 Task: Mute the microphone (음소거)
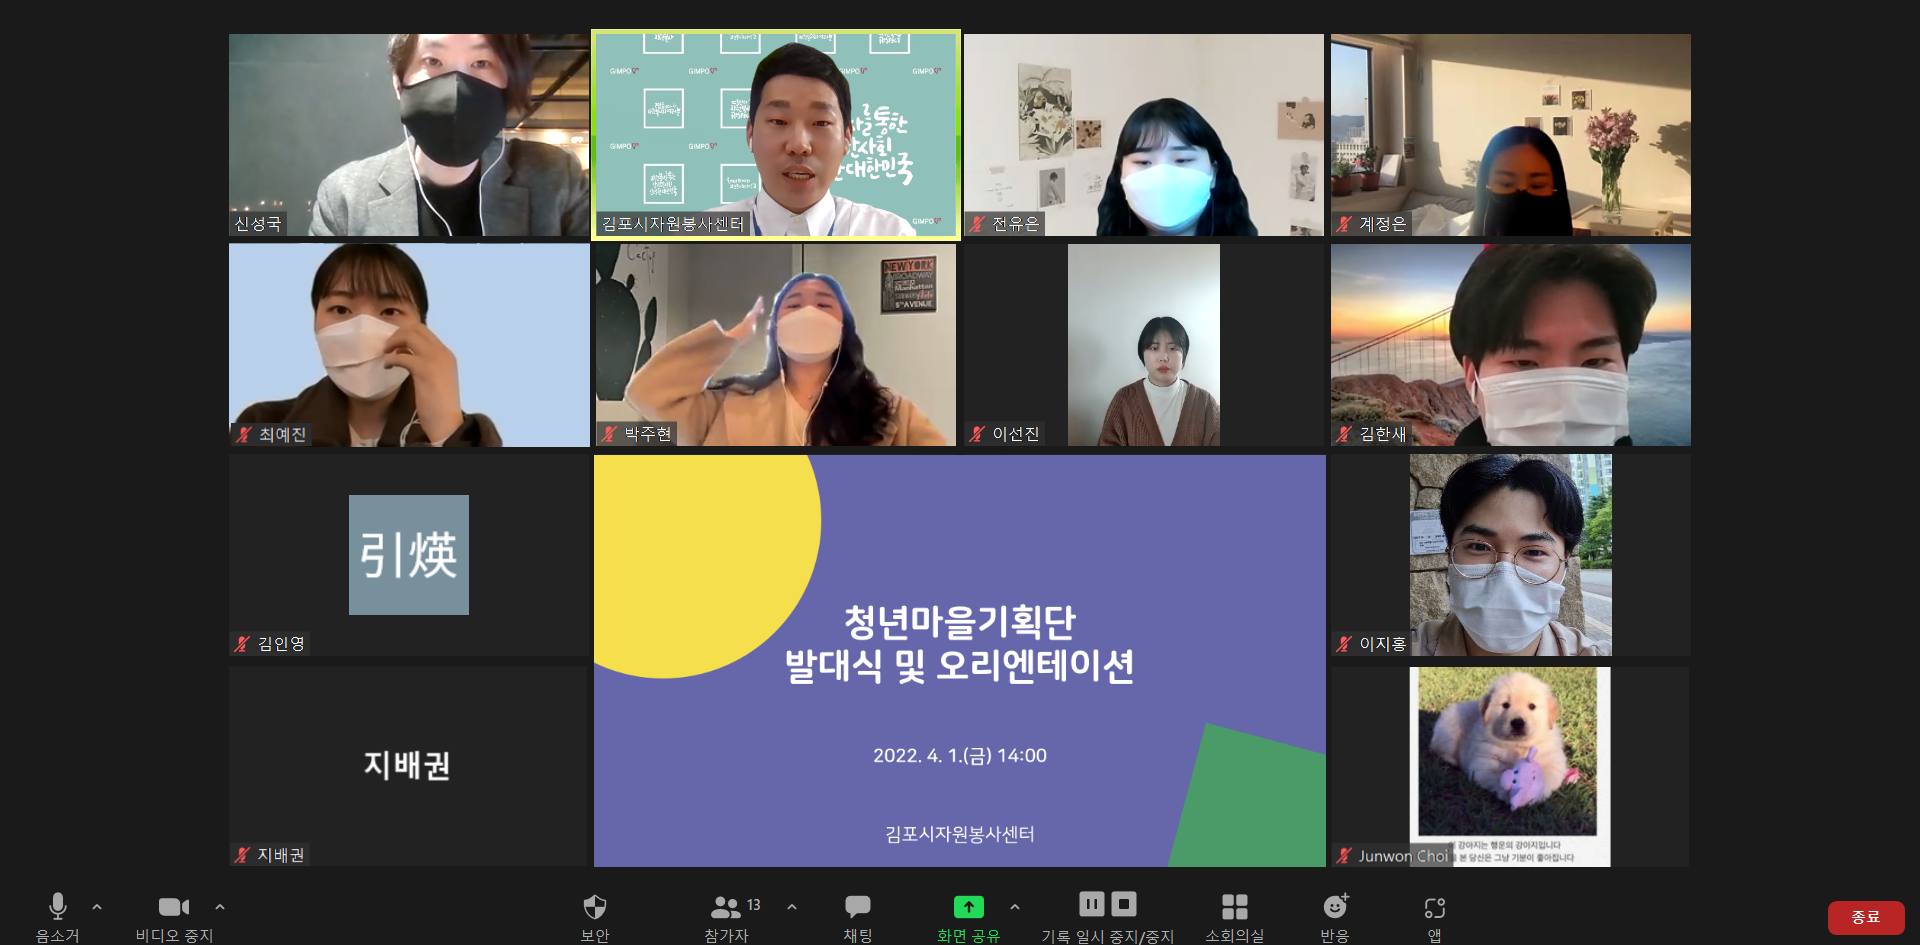tap(58, 907)
